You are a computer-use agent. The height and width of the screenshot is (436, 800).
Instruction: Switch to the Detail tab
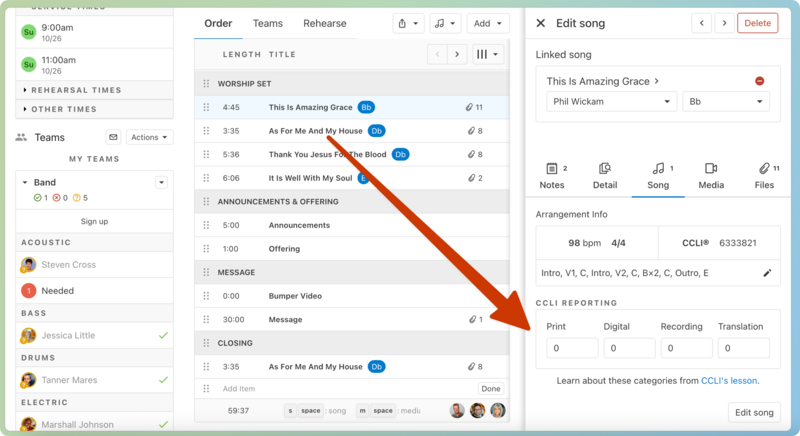605,176
